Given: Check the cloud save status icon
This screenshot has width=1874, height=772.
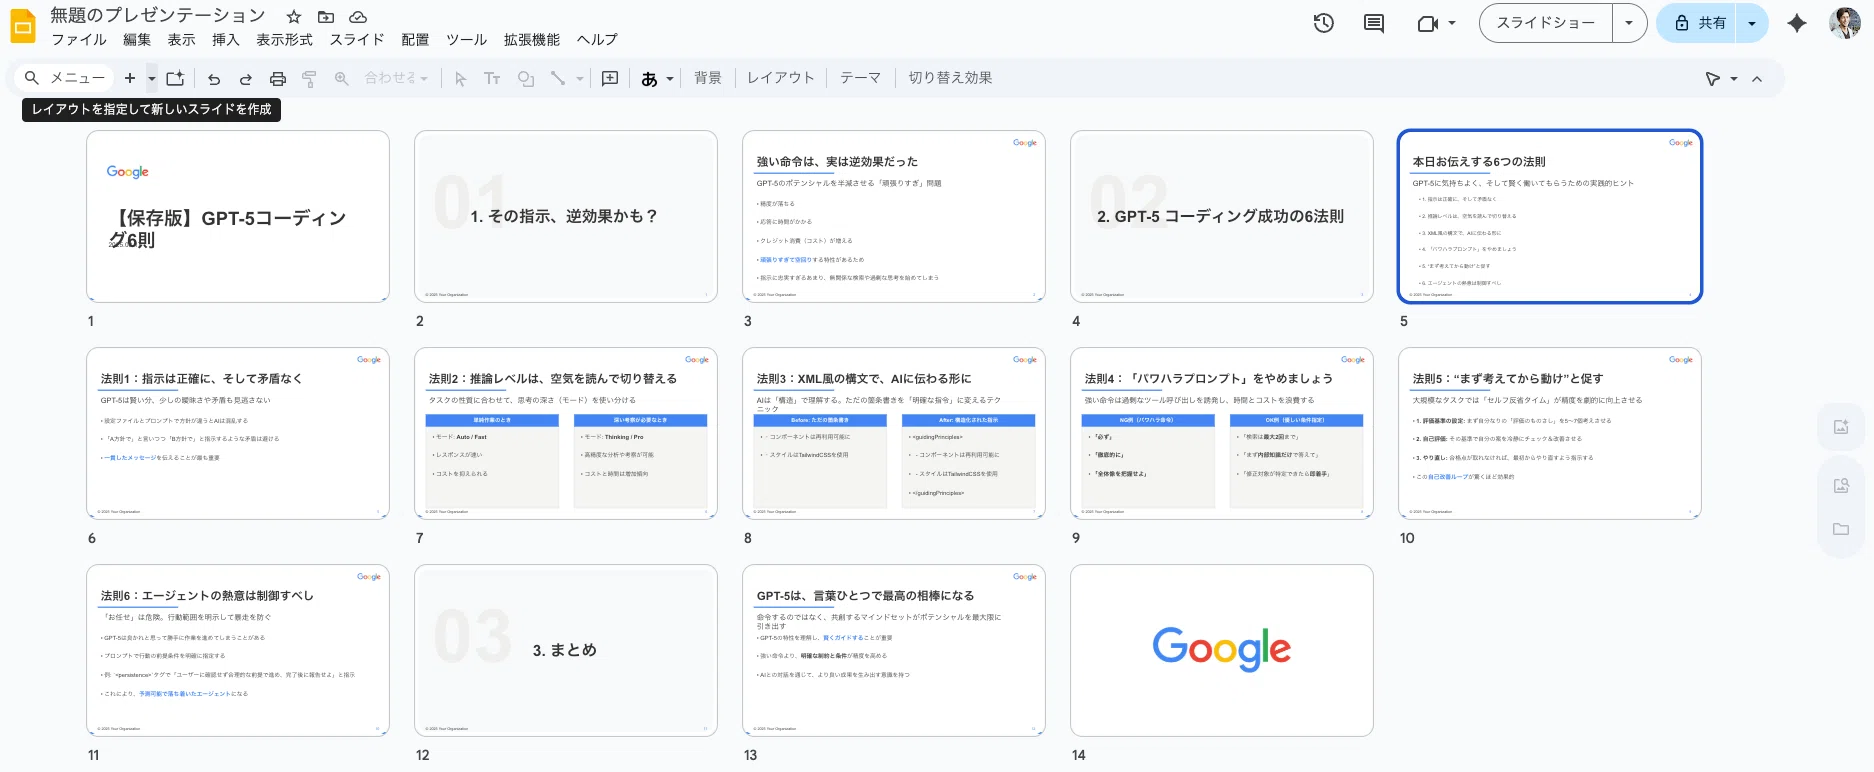Looking at the screenshot, I should coord(358,17).
